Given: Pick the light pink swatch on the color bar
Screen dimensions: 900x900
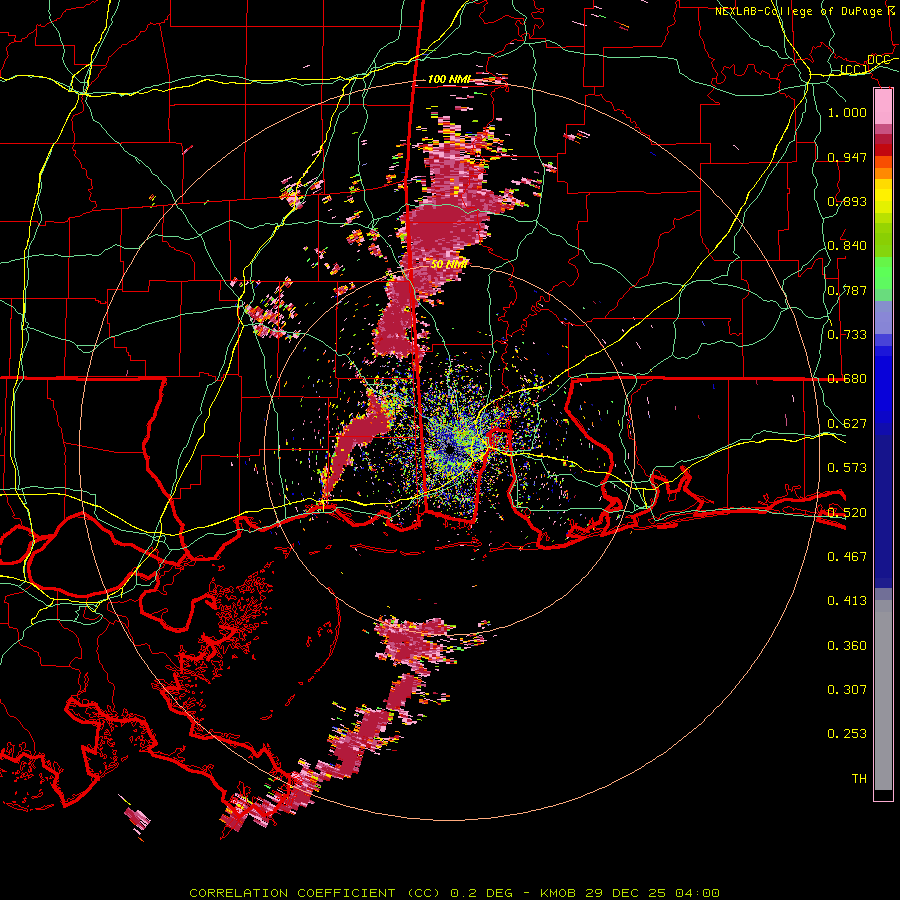Looking at the screenshot, I should pos(883,107).
